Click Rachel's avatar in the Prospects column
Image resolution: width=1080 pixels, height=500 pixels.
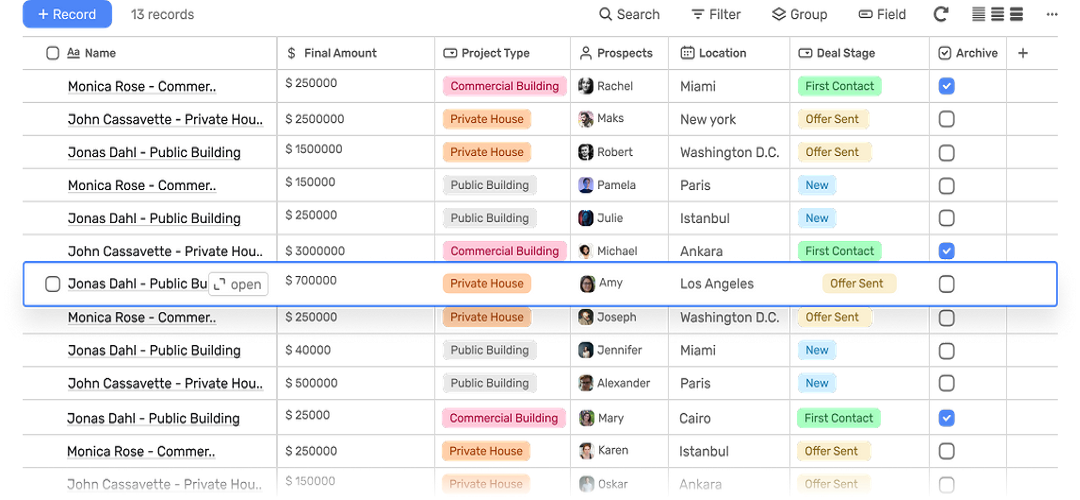click(x=586, y=87)
